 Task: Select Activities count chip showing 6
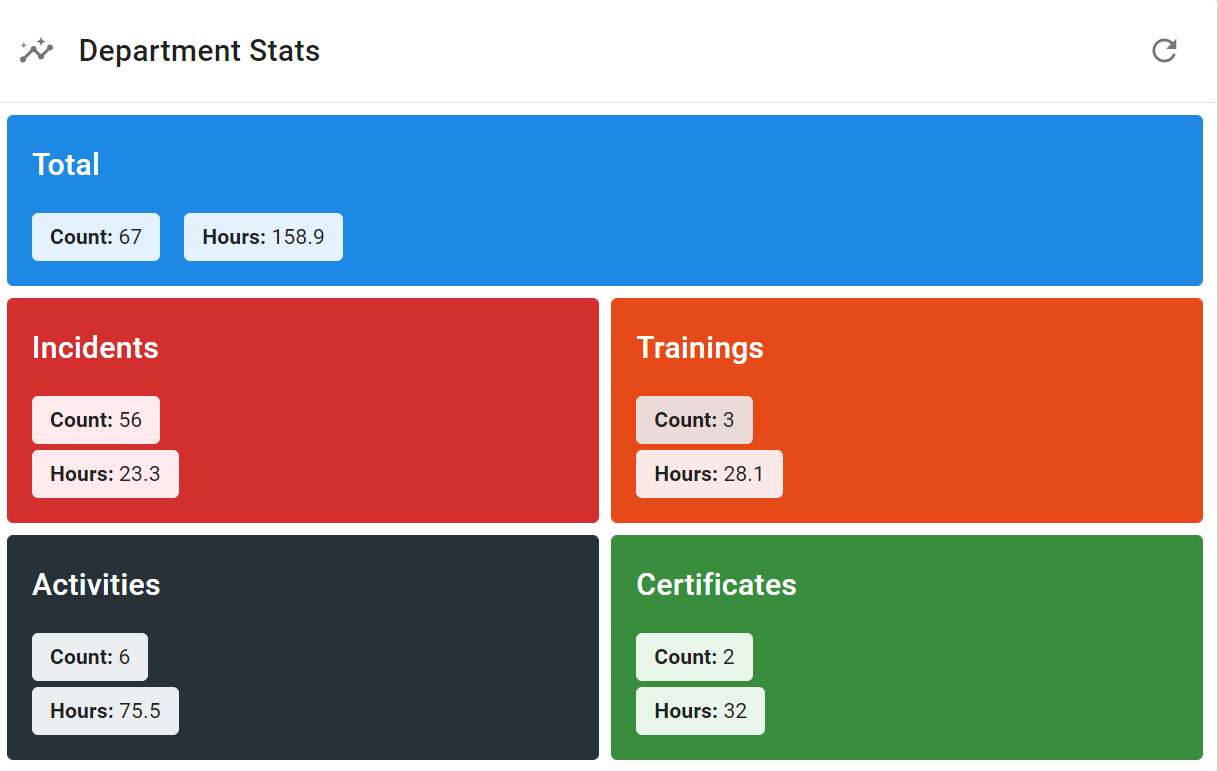point(90,657)
